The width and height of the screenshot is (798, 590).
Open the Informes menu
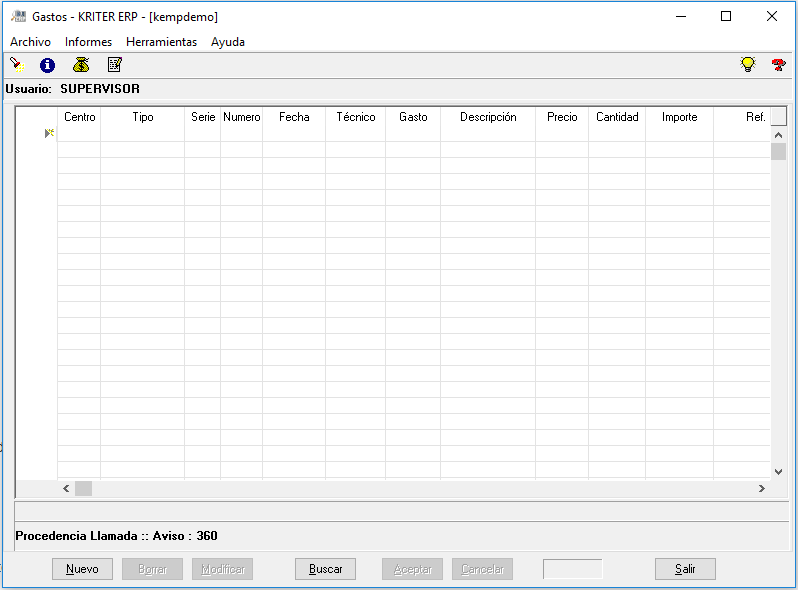tap(88, 42)
